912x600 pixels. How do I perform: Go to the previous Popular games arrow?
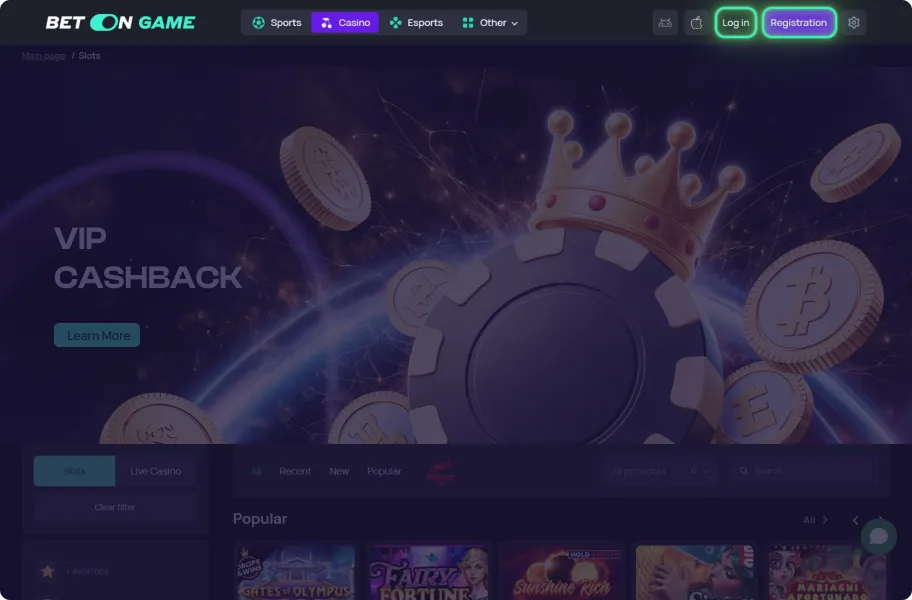[x=855, y=520]
